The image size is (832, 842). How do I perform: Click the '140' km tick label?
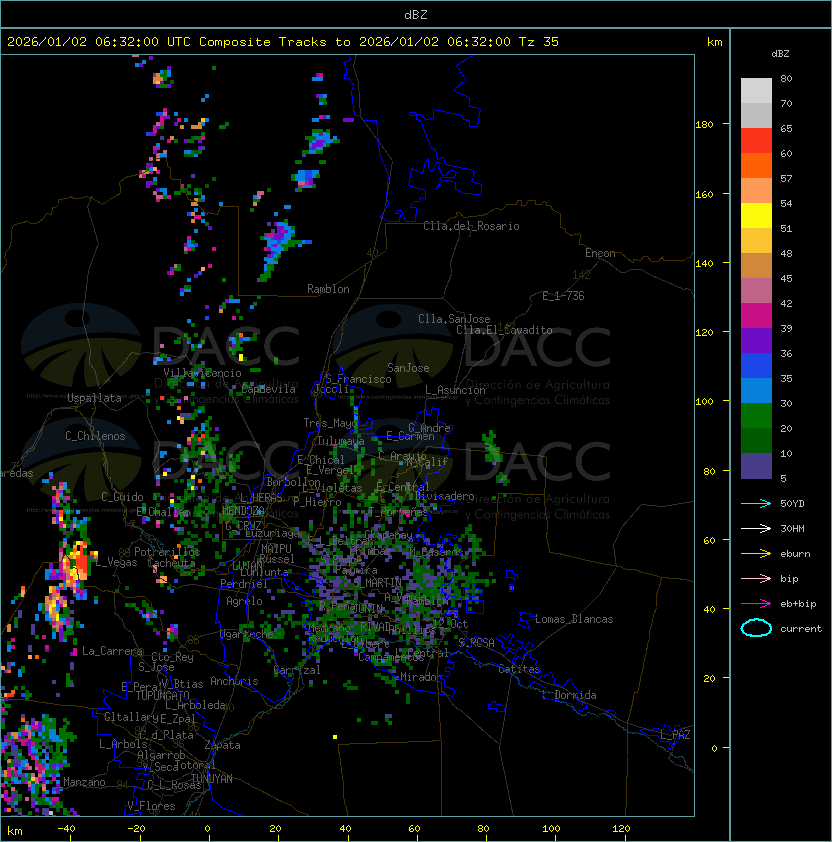[x=704, y=264]
